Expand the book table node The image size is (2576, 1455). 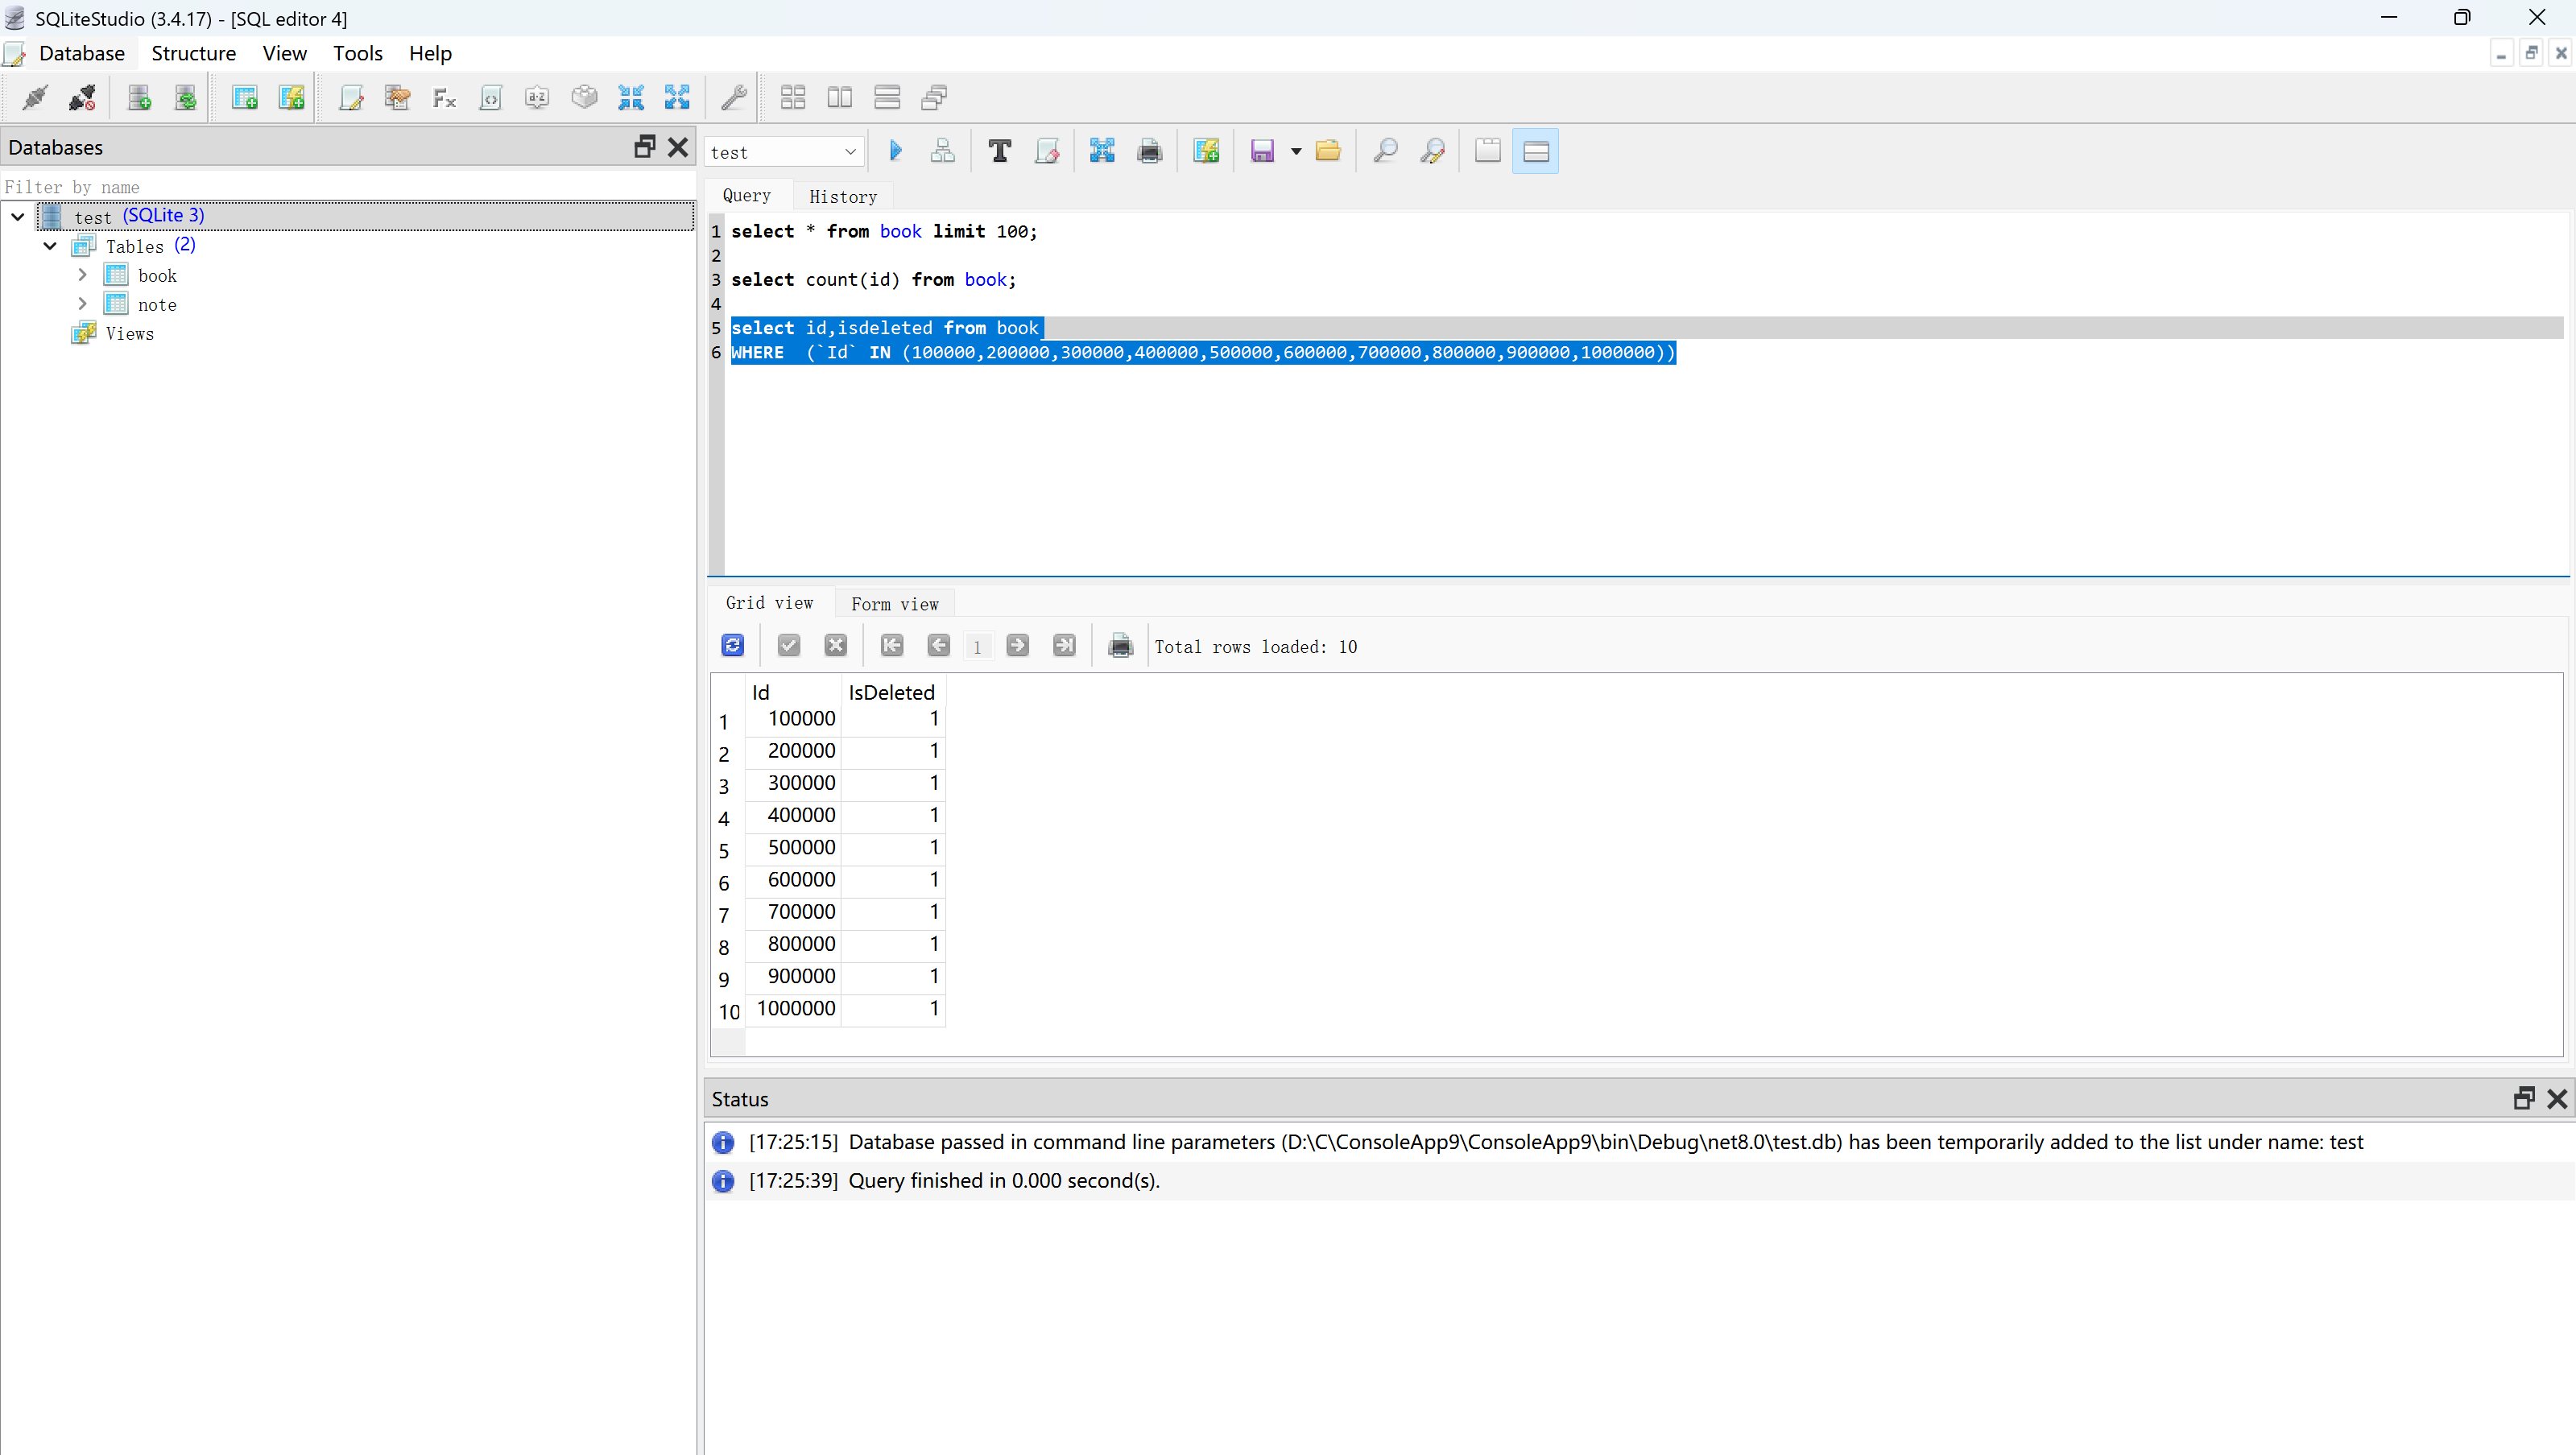click(83, 274)
